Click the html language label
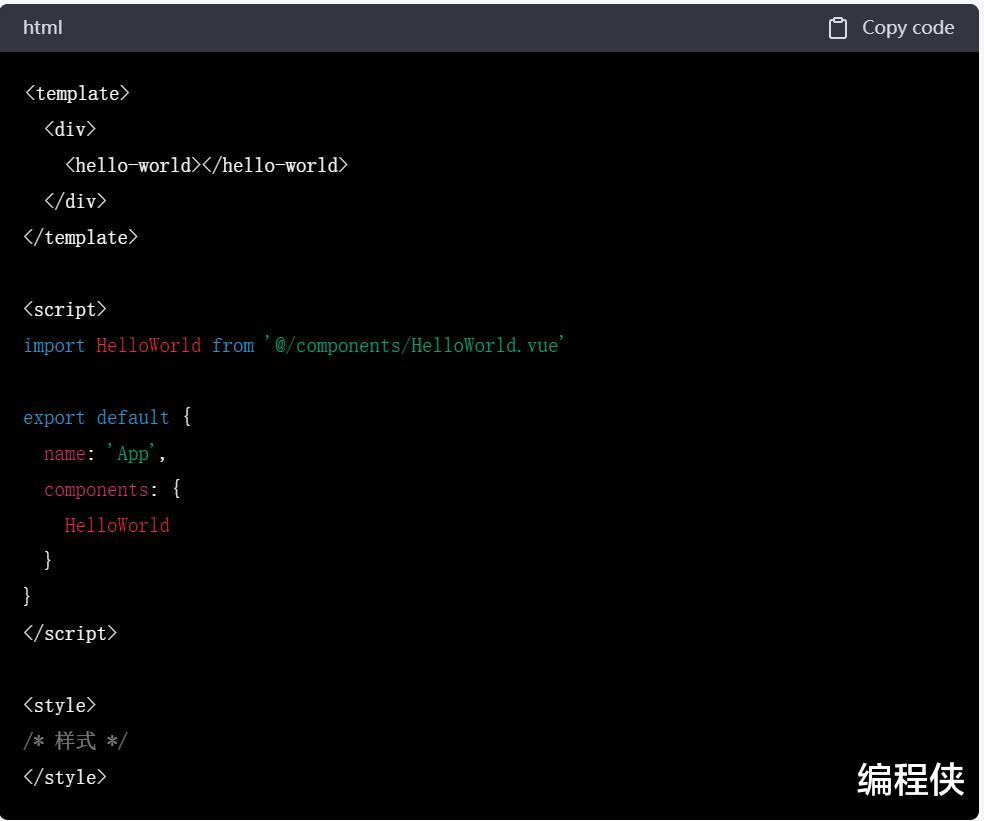The height and width of the screenshot is (821, 984). (43, 28)
